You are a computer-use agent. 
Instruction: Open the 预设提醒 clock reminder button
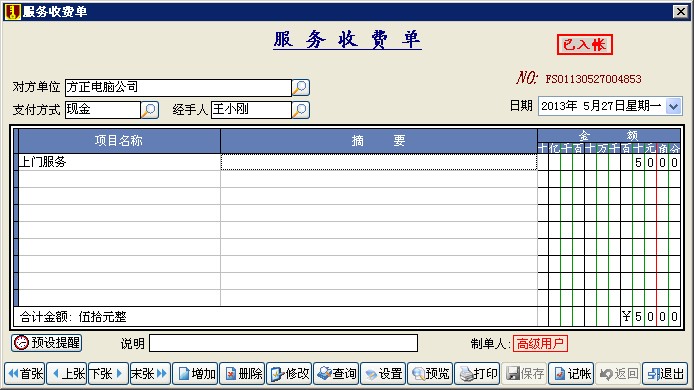click(x=46, y=343)
